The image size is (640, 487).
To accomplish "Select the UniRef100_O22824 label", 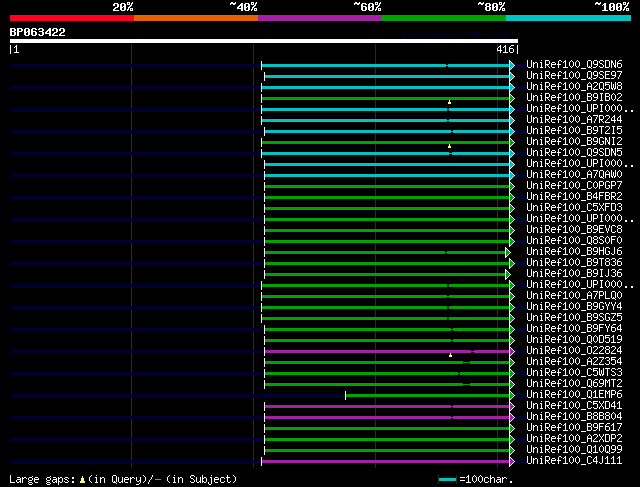I will (x=574, y=351).
